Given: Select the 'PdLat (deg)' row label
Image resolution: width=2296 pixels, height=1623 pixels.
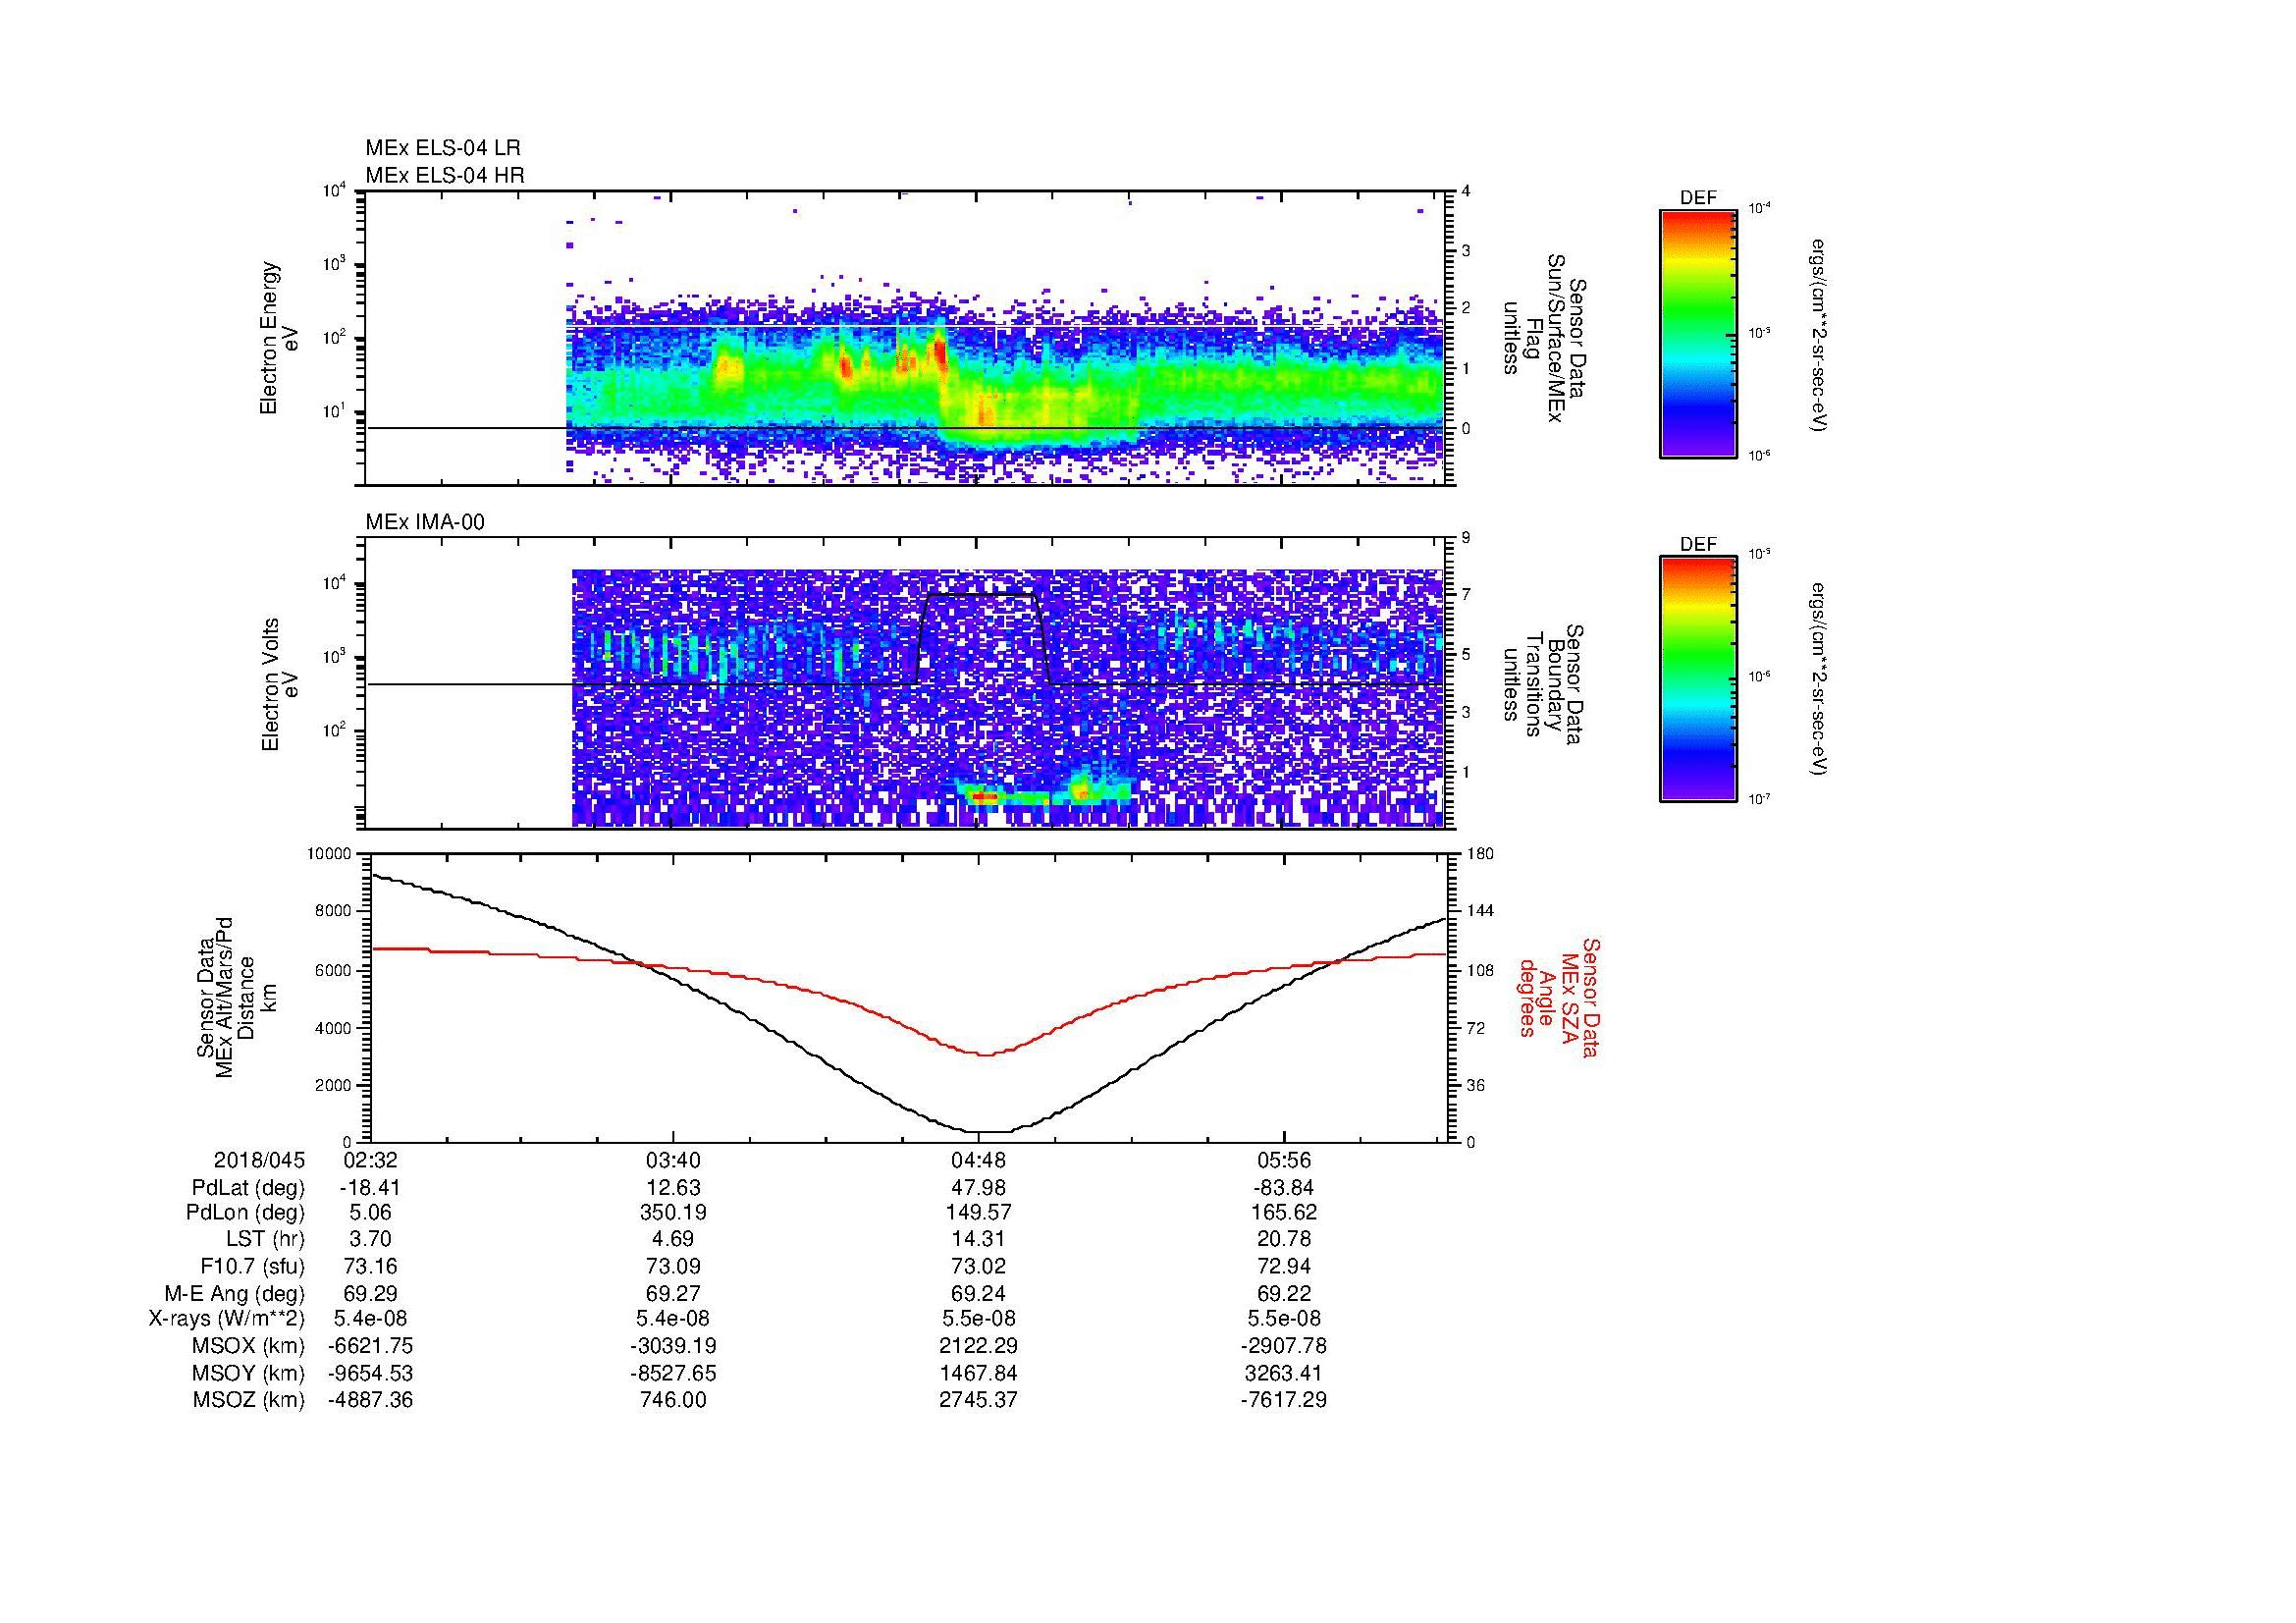Looking at the screenshot, I should point(248,1188).
